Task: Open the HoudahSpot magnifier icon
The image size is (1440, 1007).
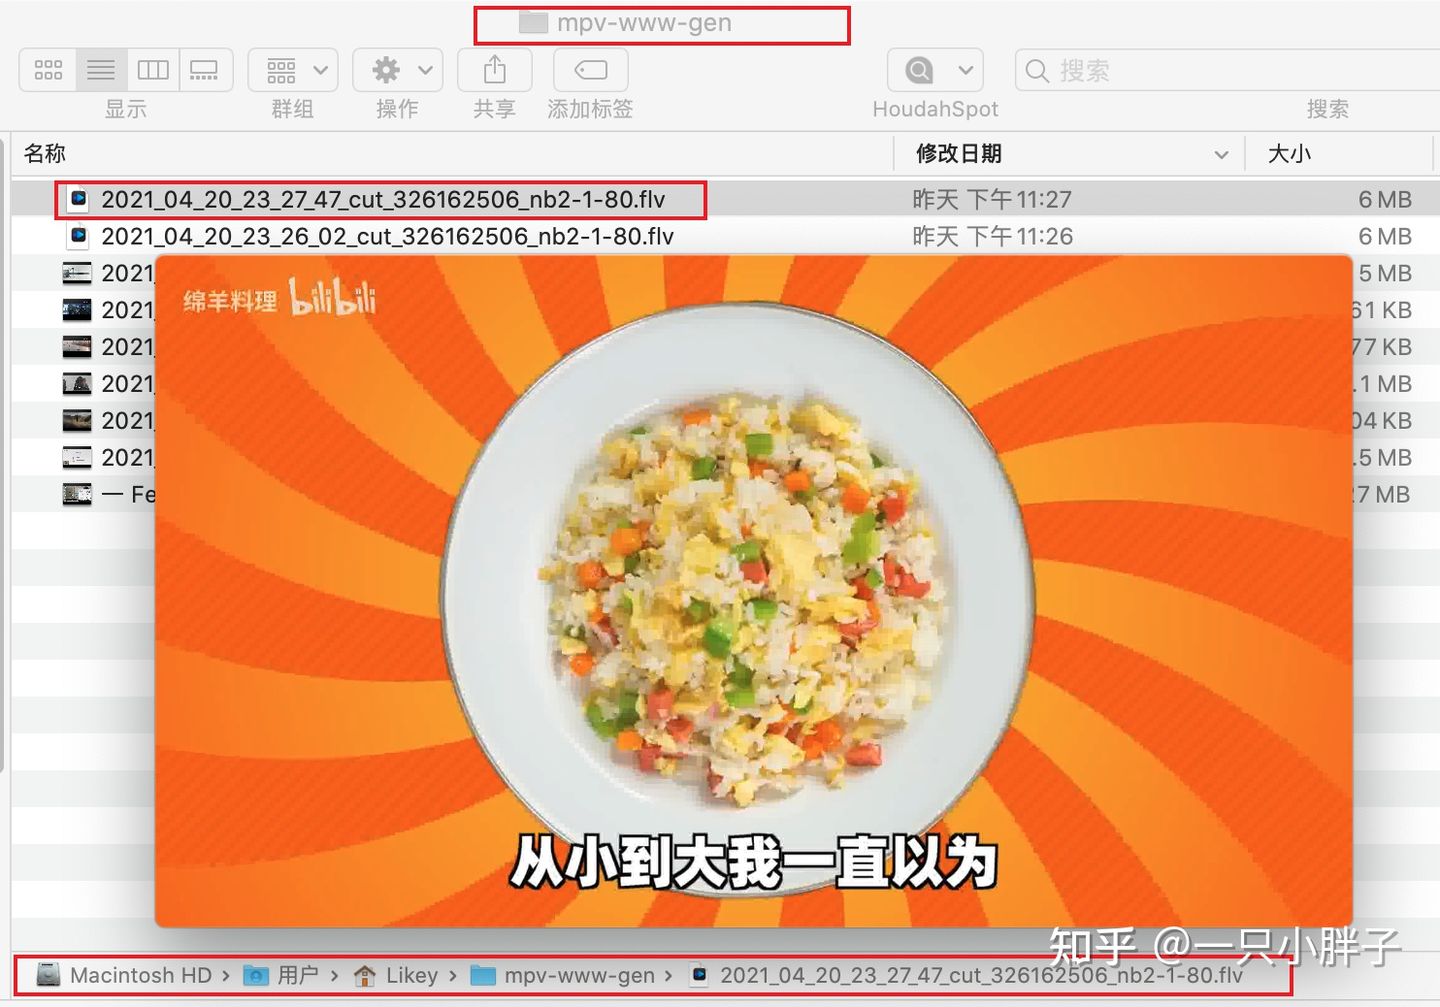Action: point(916,70)
